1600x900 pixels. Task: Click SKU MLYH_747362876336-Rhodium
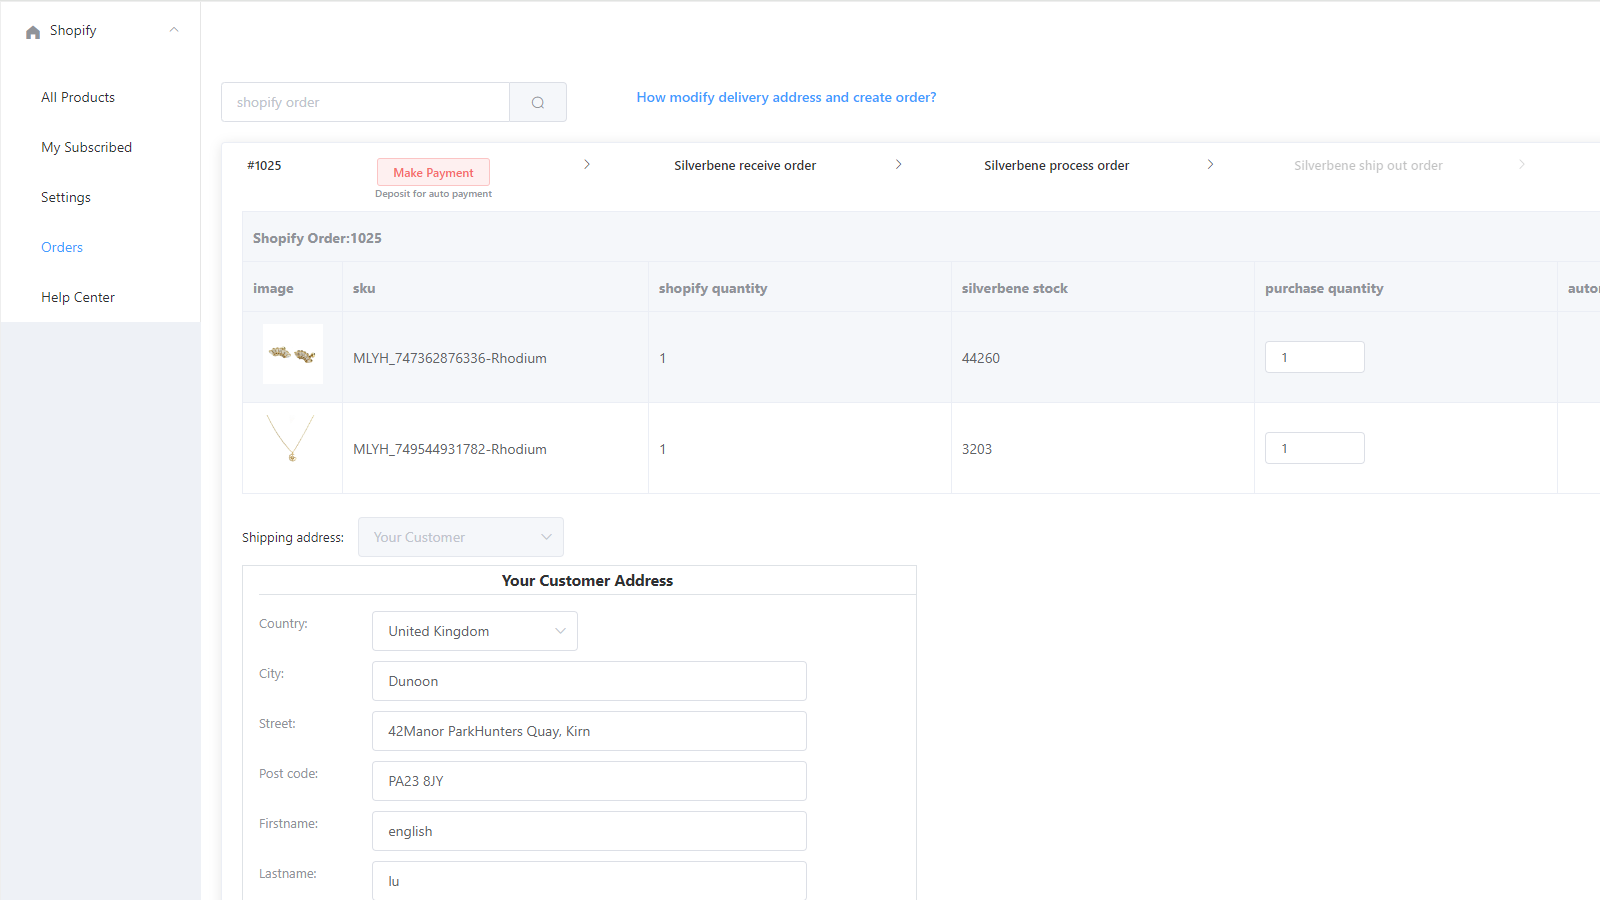(450, 358)
